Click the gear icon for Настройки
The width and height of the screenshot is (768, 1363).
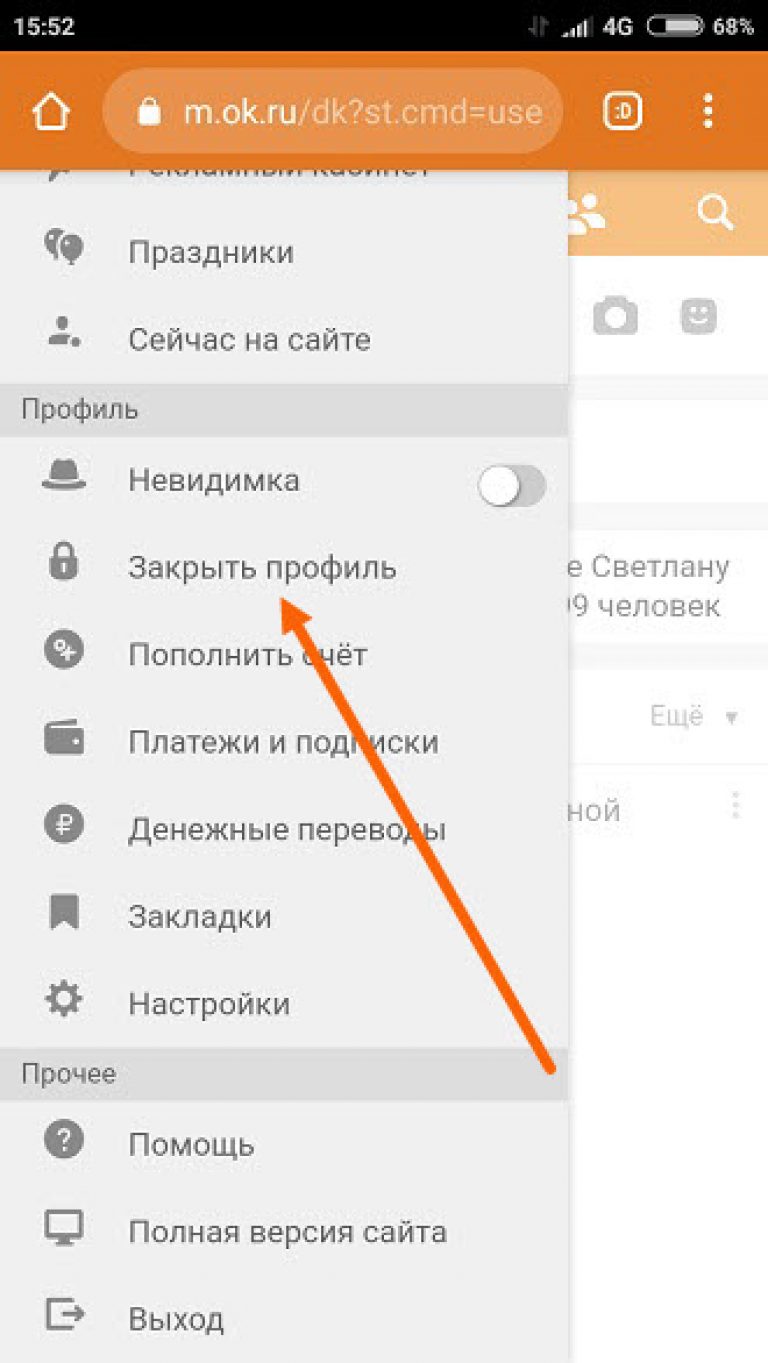click(x=64, y=1002)
